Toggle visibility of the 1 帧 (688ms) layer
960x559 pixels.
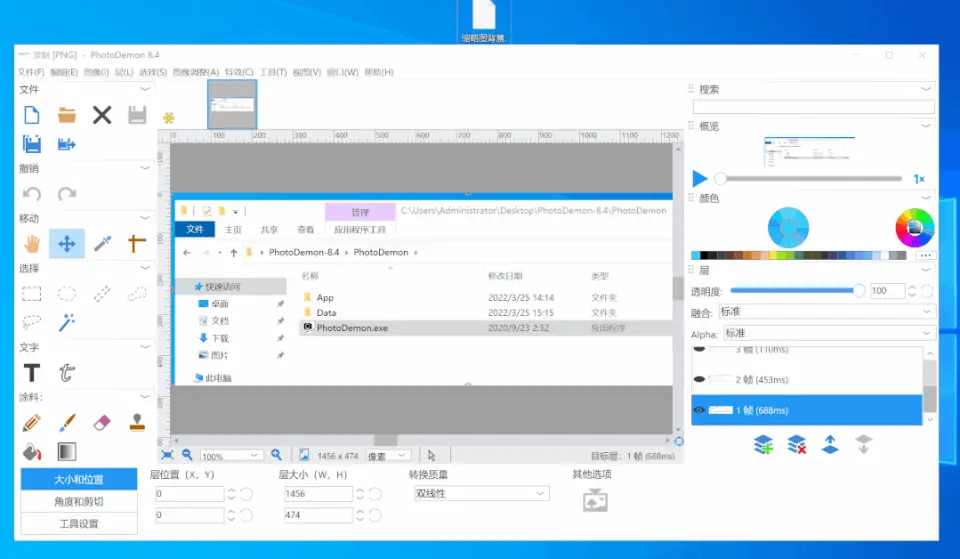coord(699,410)
